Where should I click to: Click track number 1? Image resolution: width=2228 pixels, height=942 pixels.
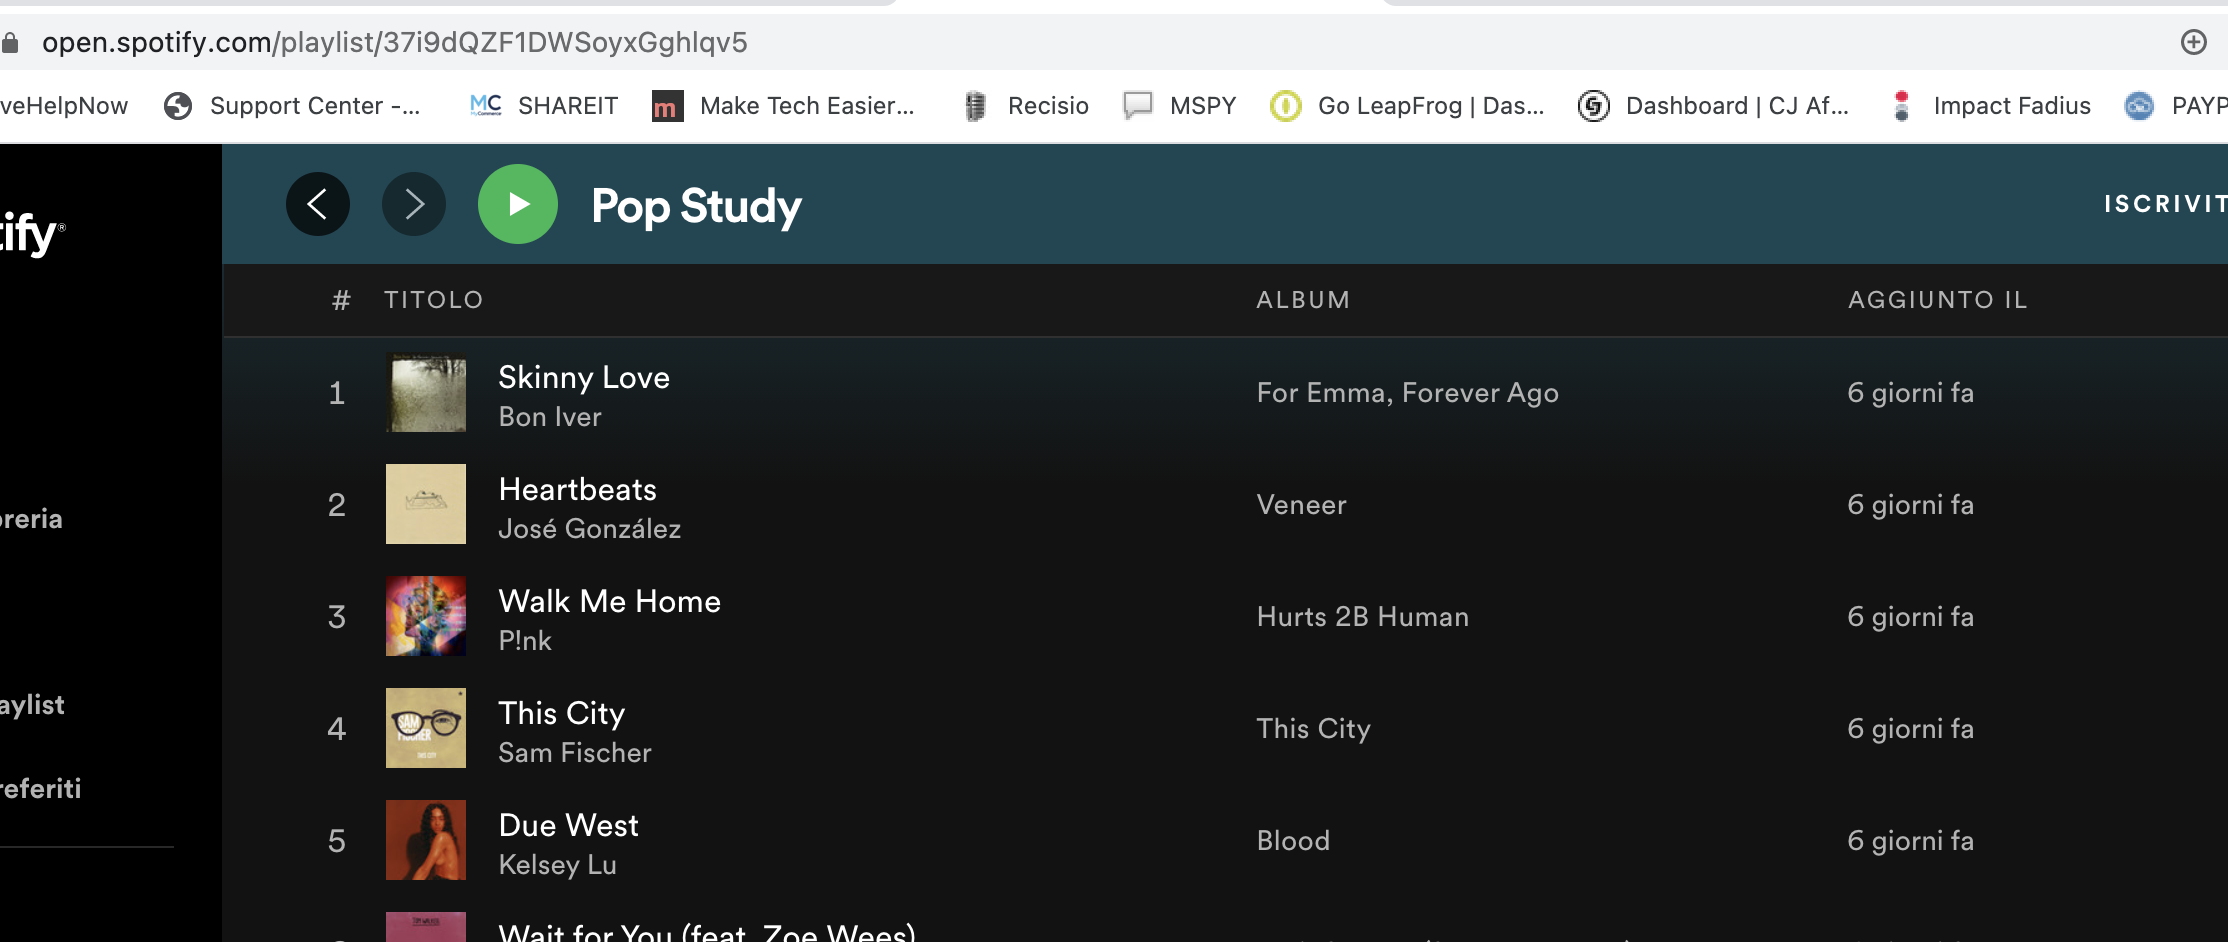(x=337, y=393)
